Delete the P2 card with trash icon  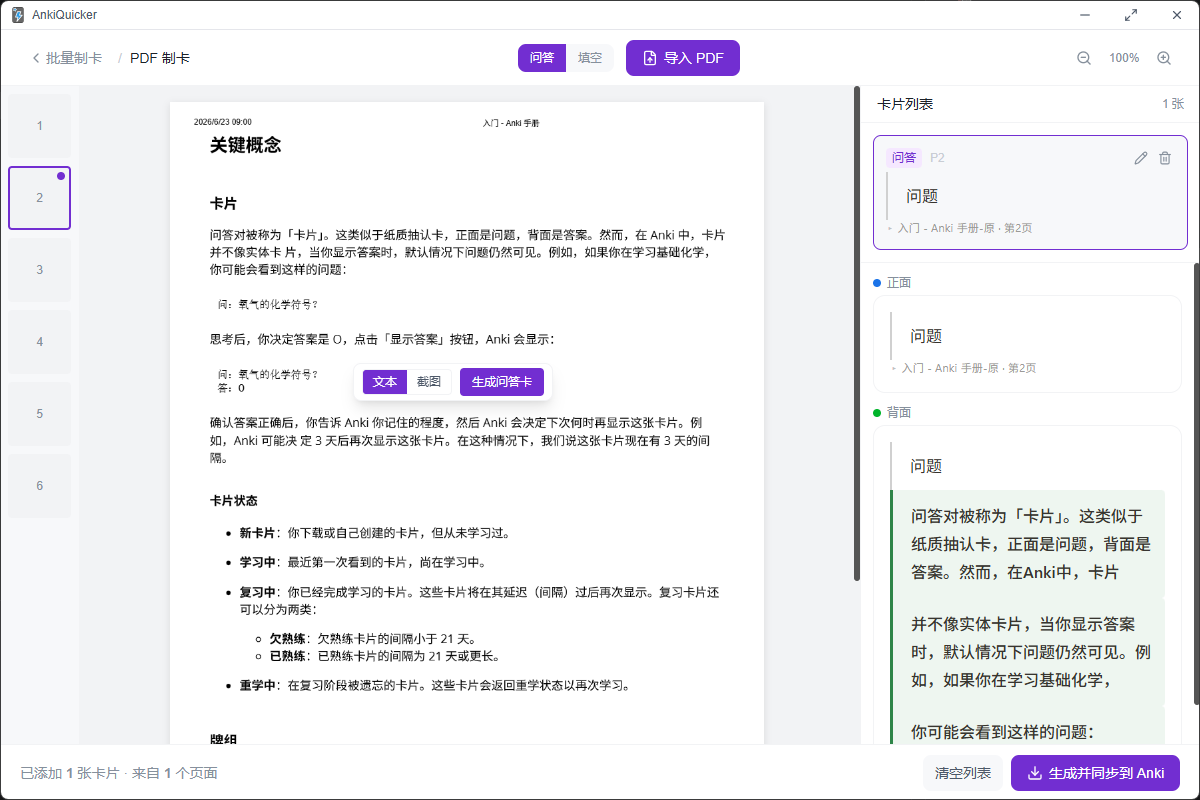click(1165, 158)
